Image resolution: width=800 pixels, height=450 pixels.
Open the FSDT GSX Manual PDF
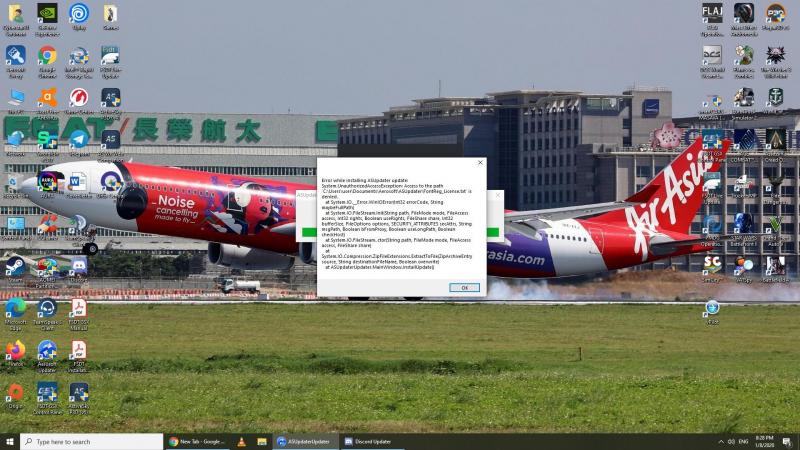coord(79,314)
